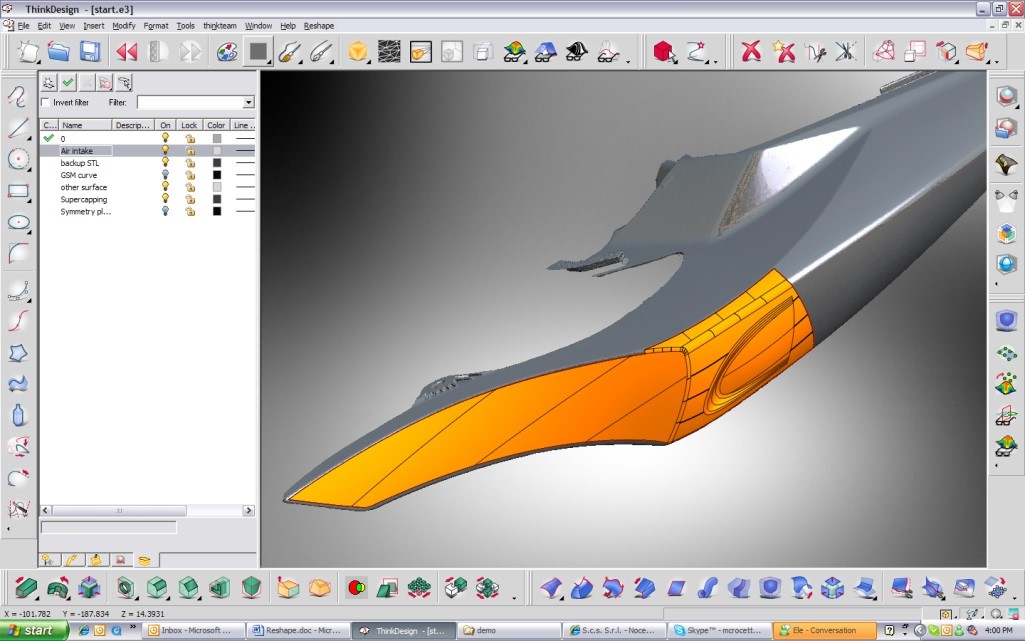The image size is (1025, 641).
Task: Toggle lock for backup STL layer
Action: pyautogui.click(x=189, y=163)
